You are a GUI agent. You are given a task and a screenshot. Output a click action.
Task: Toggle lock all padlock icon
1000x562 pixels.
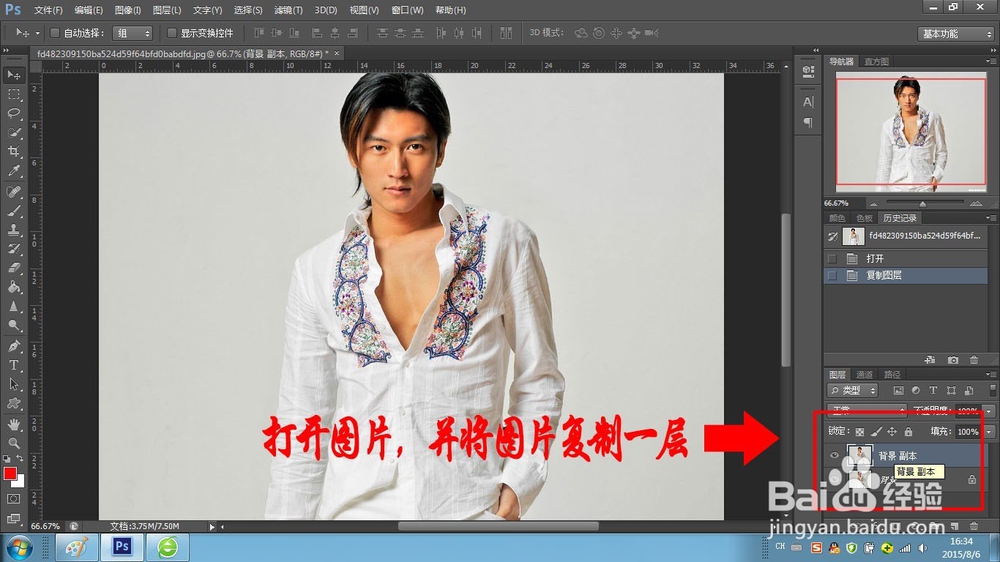(x=908, y=432)
